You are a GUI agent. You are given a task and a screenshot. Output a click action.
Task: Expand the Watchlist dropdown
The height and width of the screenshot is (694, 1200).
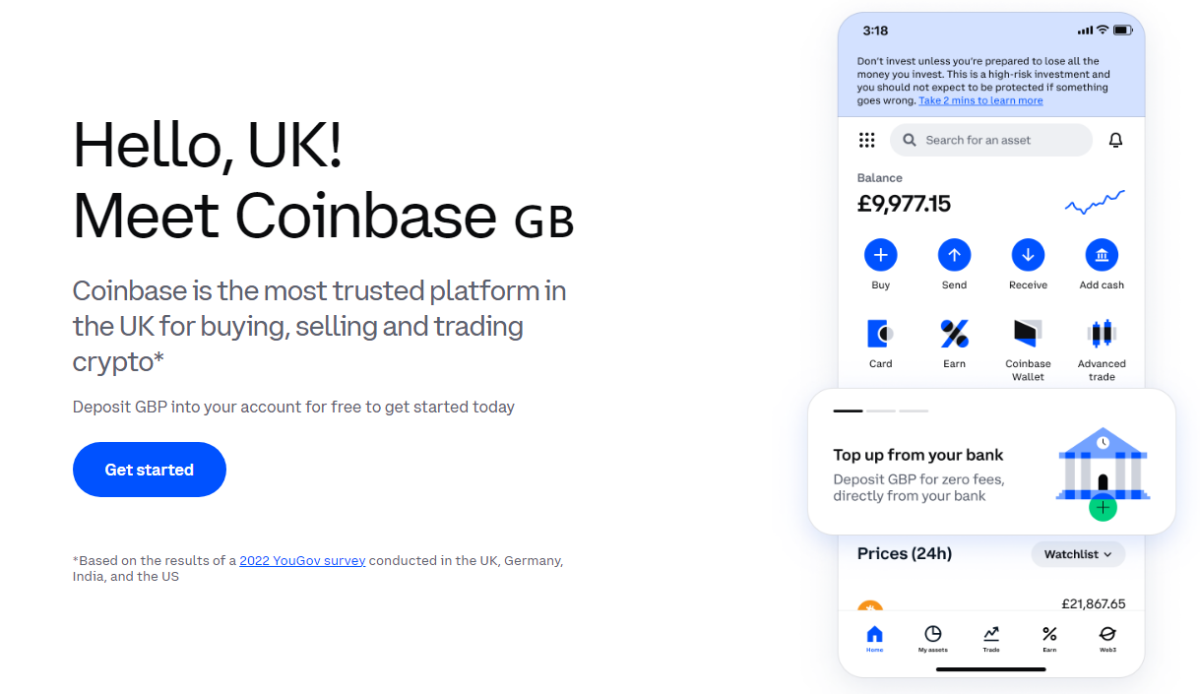click(1078, 554)
